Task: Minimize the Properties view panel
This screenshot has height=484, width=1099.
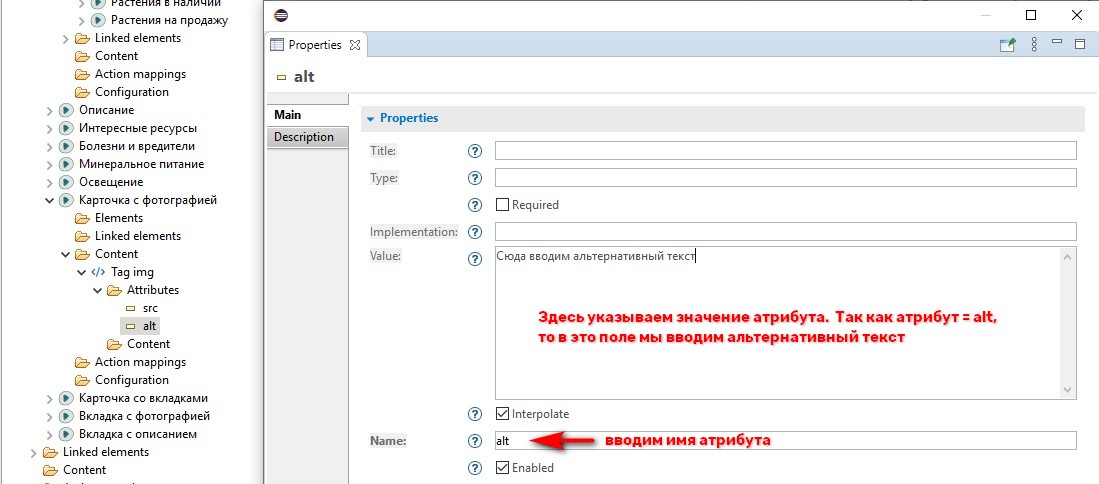Action: (1058, 42)
